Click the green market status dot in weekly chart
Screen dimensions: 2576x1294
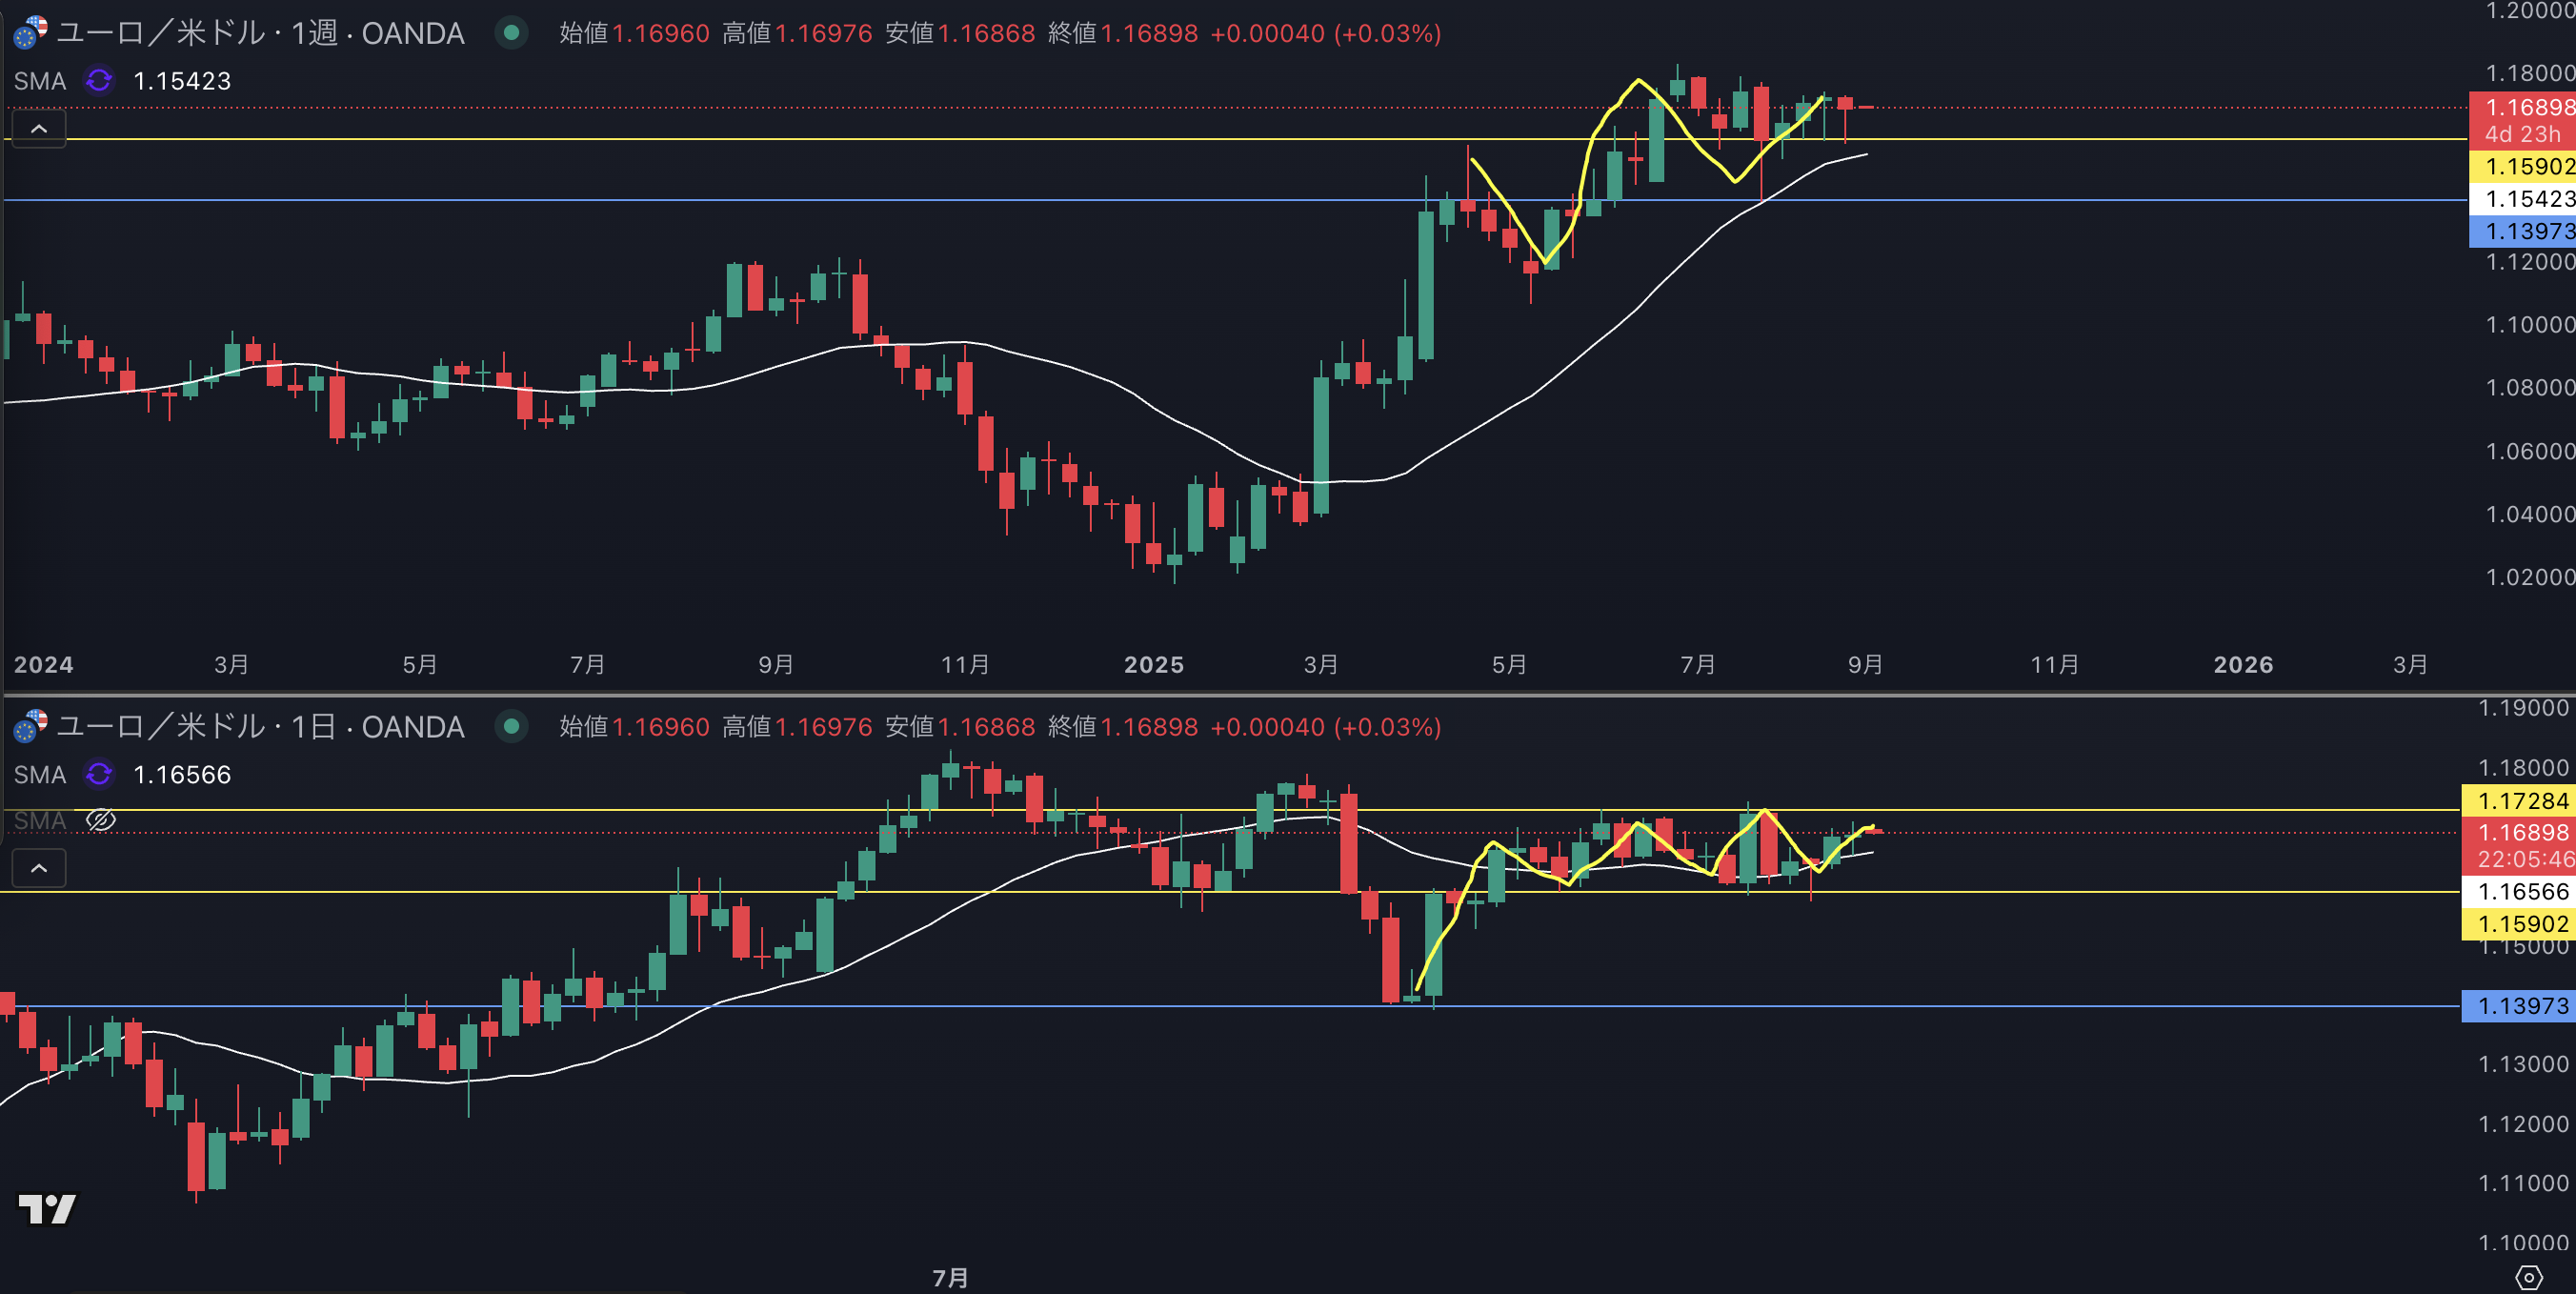[511, 33]
